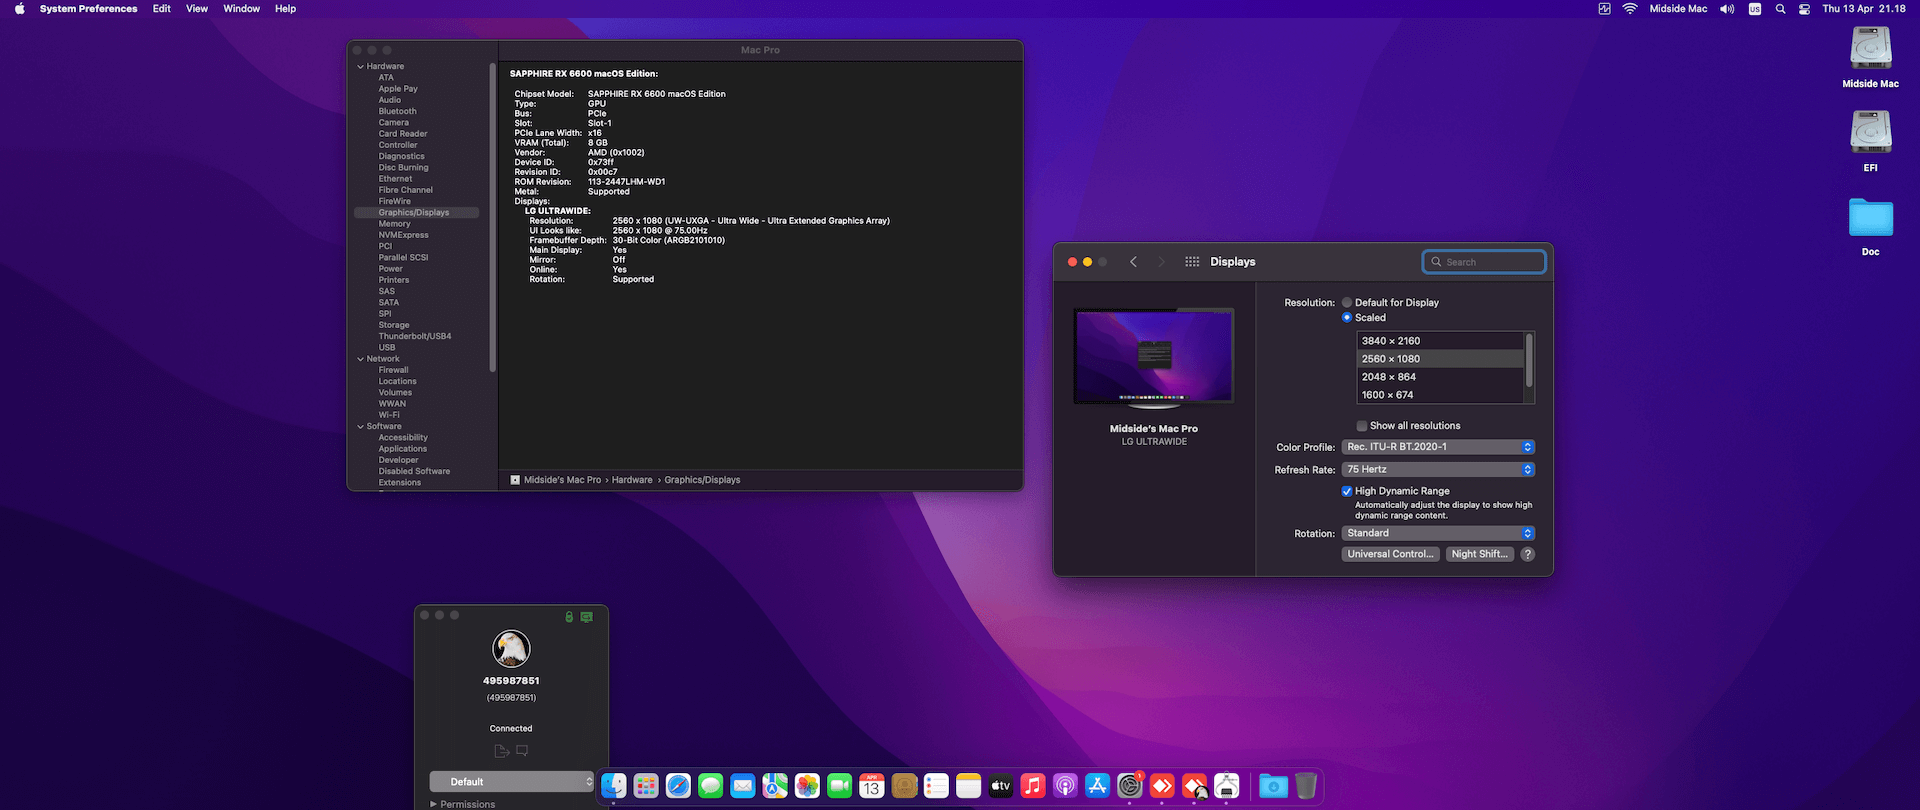1920x810 pixels.
Task: Open the sound volume menu bar icon
Action: click(x=1727, y=9)
